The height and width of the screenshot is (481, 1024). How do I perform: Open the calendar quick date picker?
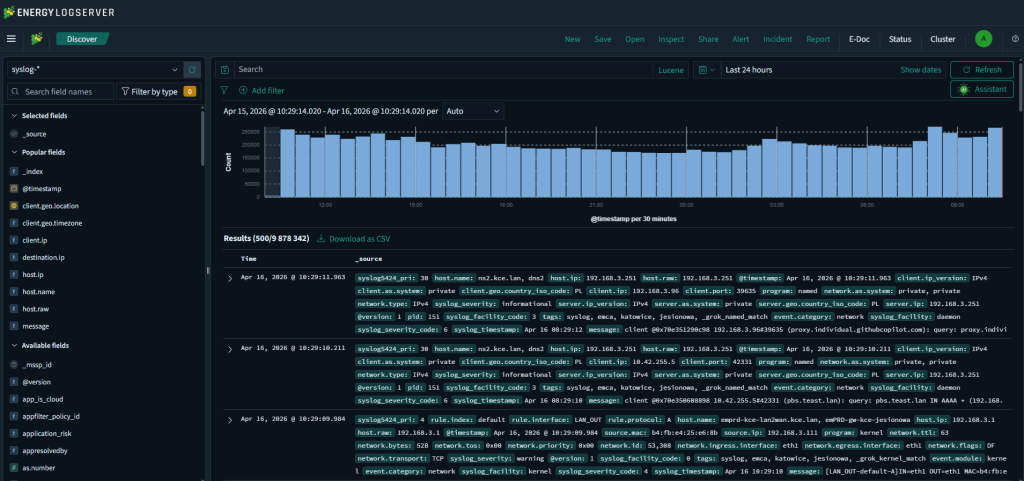tap(706, 70)
